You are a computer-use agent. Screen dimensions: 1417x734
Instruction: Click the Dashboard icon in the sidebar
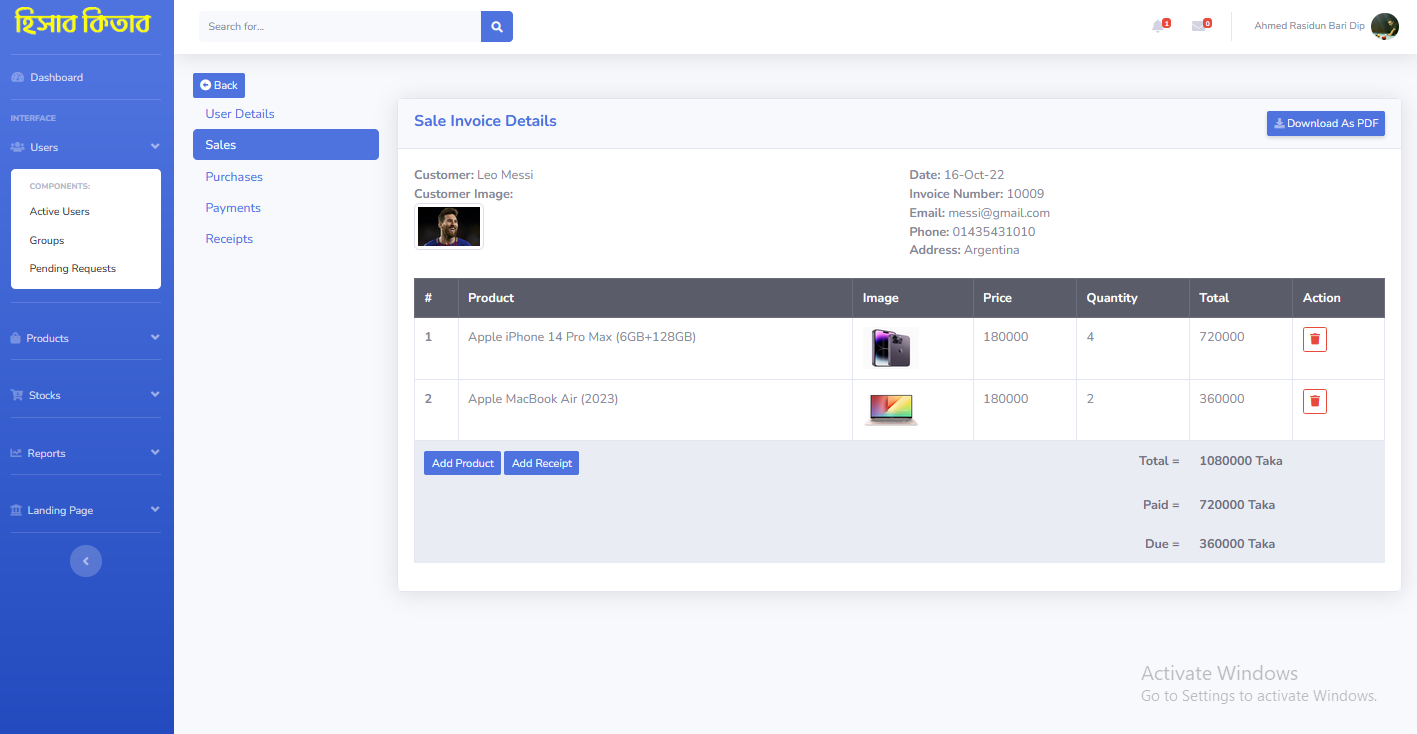17,76
